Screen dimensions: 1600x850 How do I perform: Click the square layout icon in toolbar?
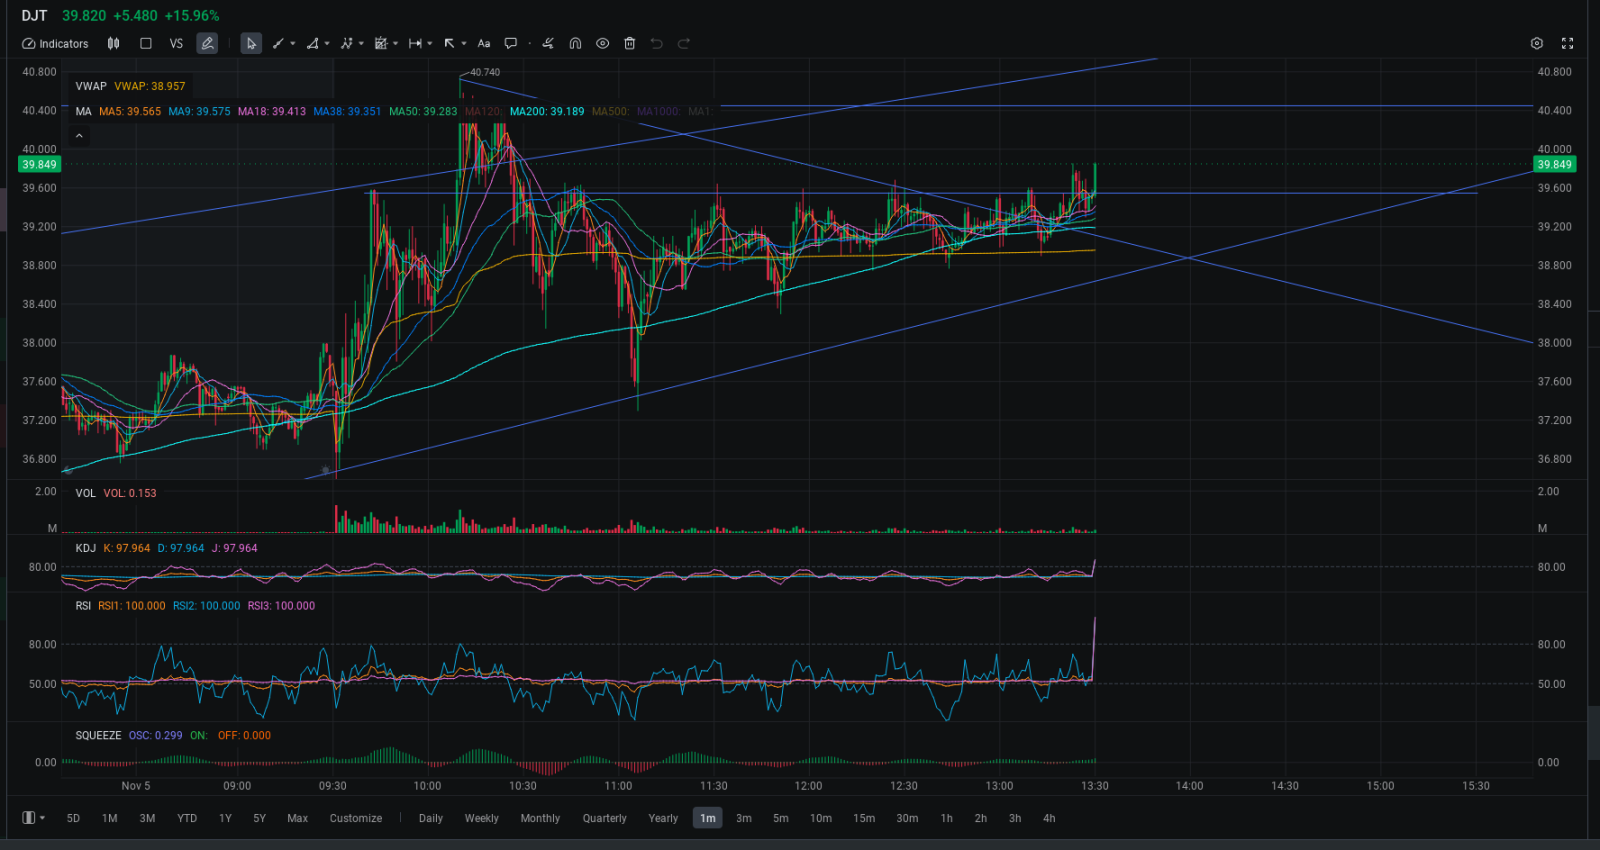(146, 44)
